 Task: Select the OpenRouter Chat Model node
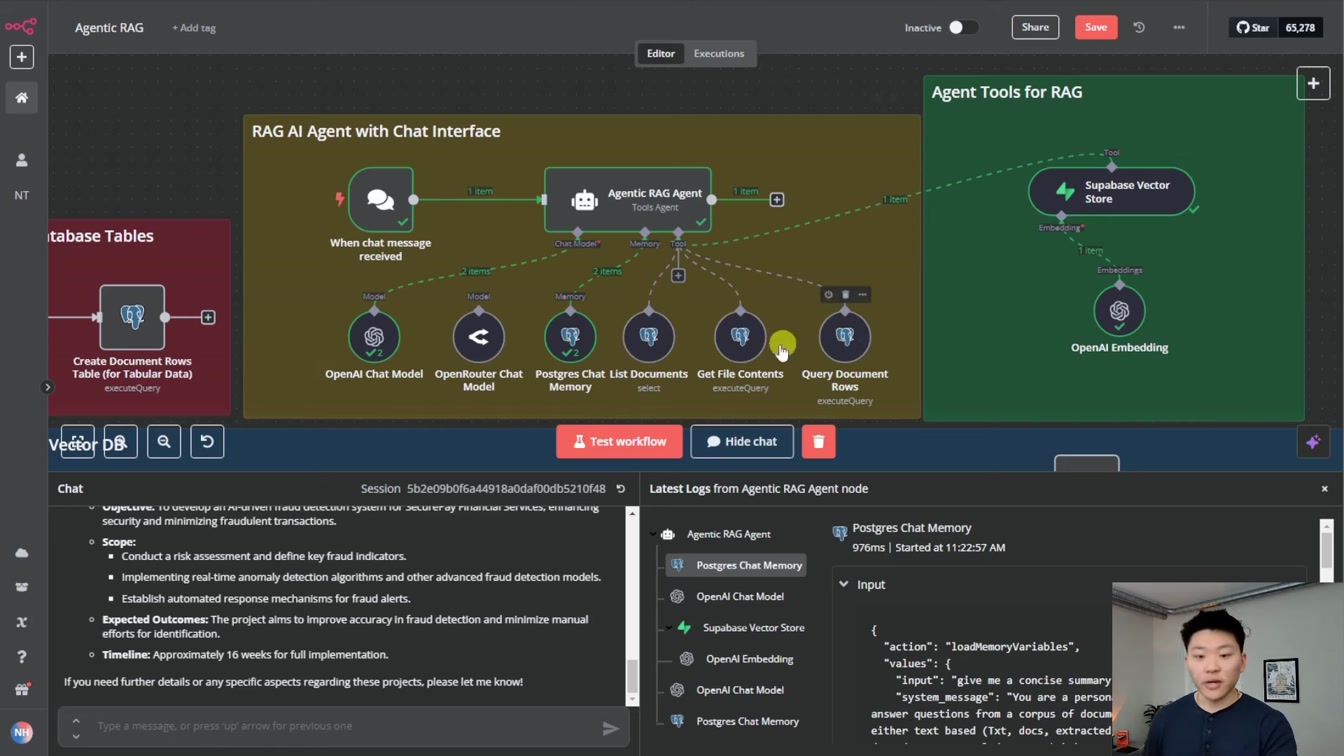pos(478,337)
